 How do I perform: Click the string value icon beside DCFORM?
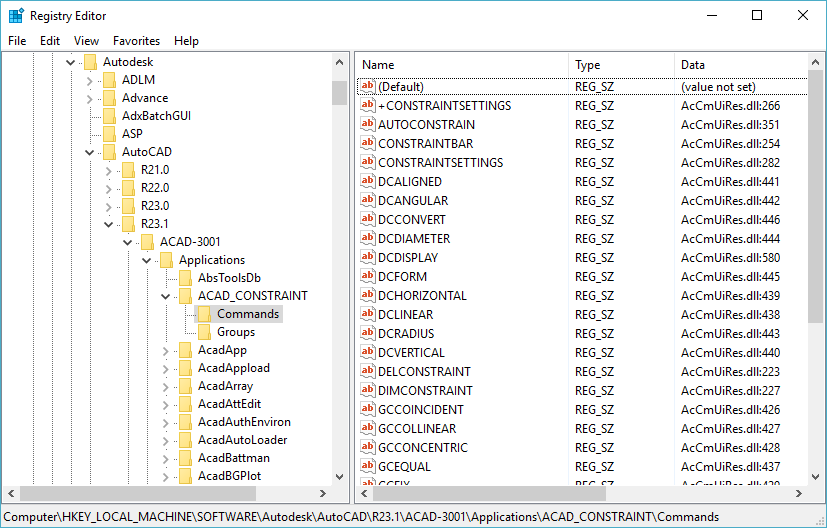(368, 276)
